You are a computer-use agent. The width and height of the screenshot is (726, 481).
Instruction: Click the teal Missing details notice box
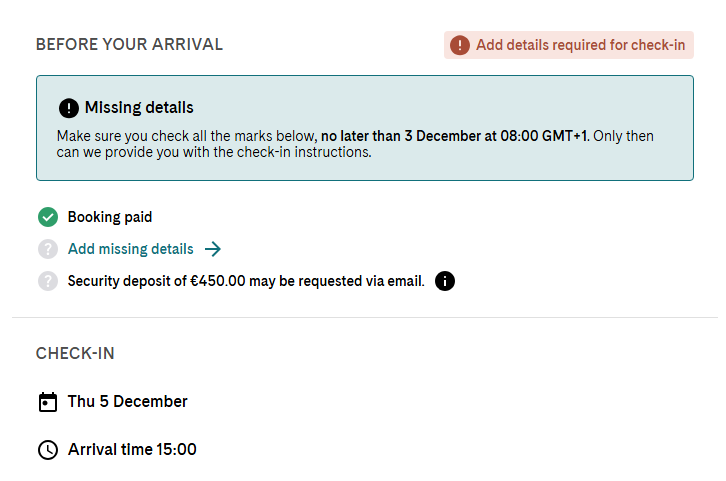[365, 128]
